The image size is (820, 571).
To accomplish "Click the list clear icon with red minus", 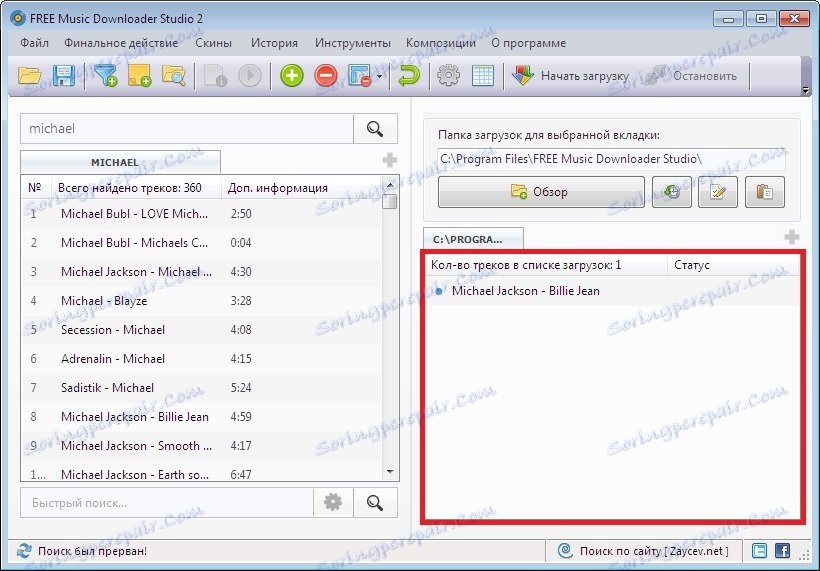I will click(x=360, y=76).
